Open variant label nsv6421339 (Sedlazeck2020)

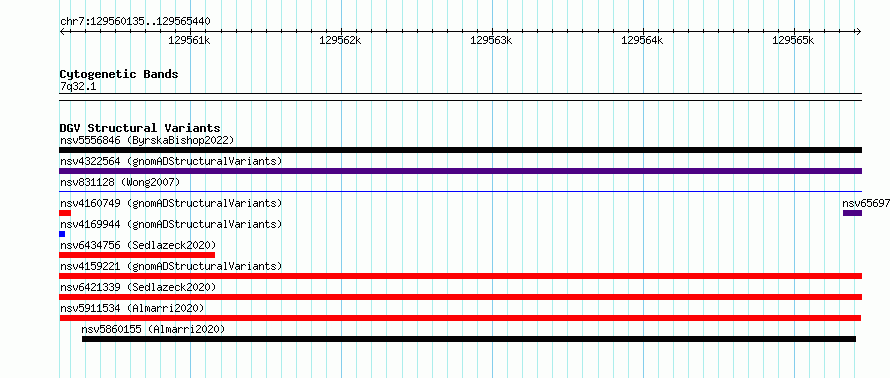pyautogui.click(x=138, y=287)
